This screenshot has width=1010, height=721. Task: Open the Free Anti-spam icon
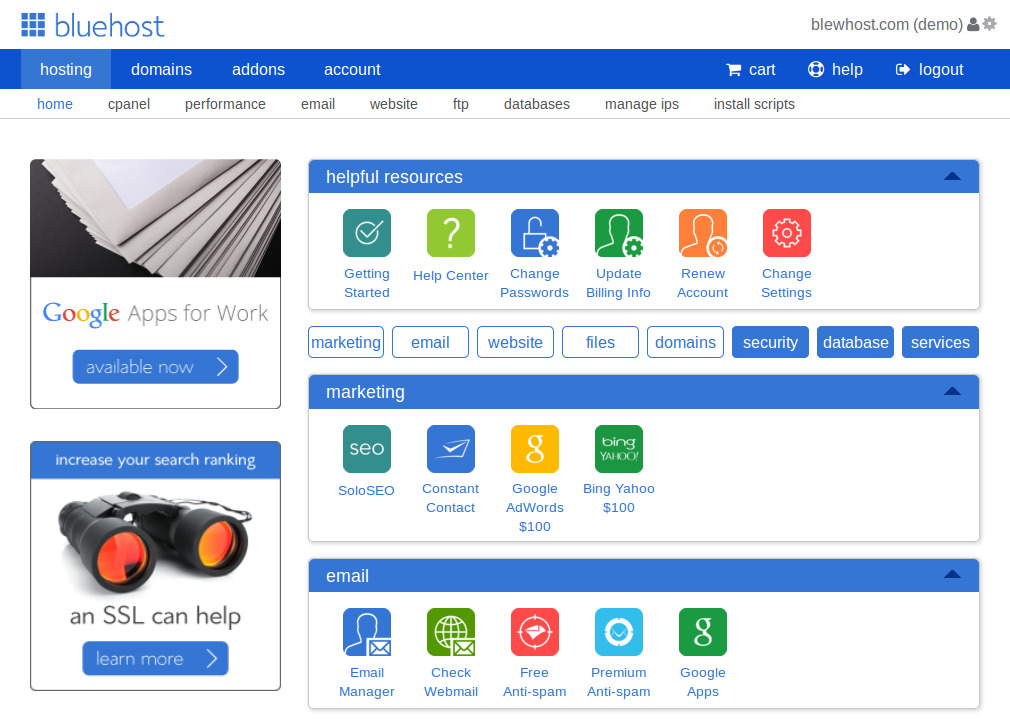pos(535,631)
